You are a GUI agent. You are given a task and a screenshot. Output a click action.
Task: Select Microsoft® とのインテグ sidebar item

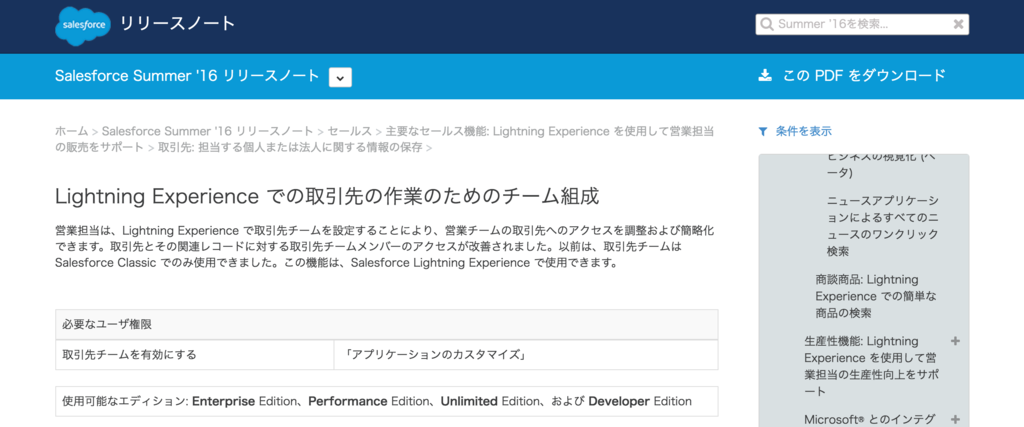point(869,419)
